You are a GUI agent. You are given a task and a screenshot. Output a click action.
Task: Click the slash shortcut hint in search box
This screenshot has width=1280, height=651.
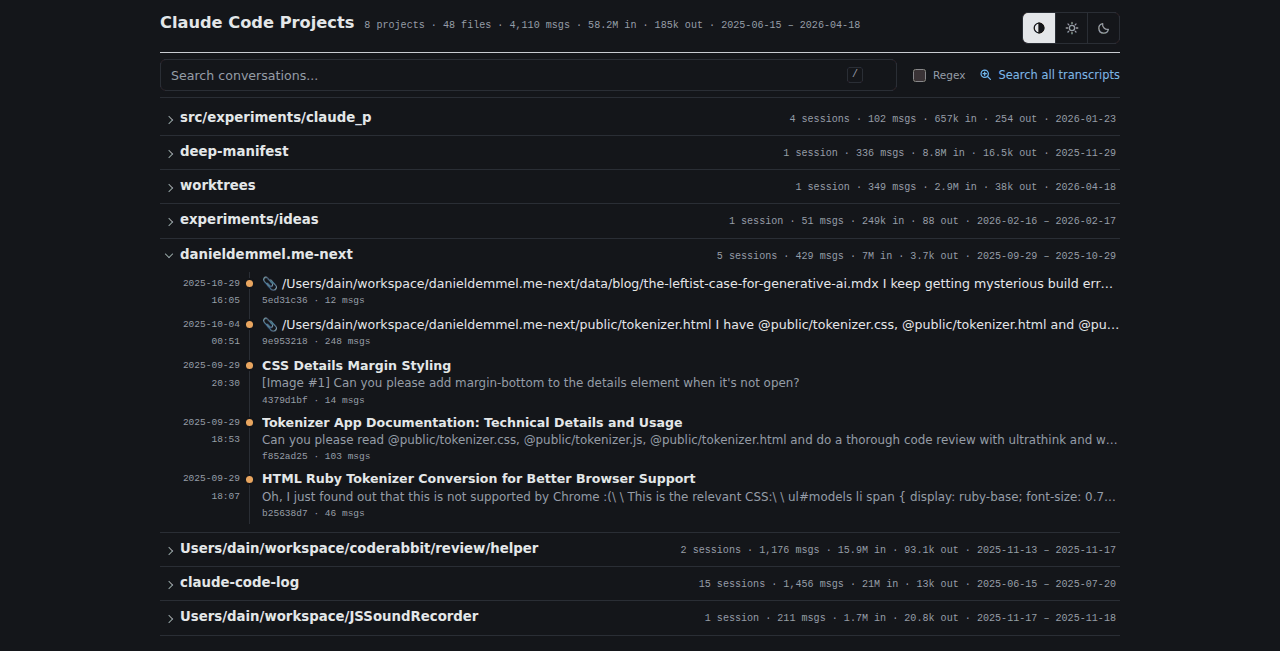855,74
